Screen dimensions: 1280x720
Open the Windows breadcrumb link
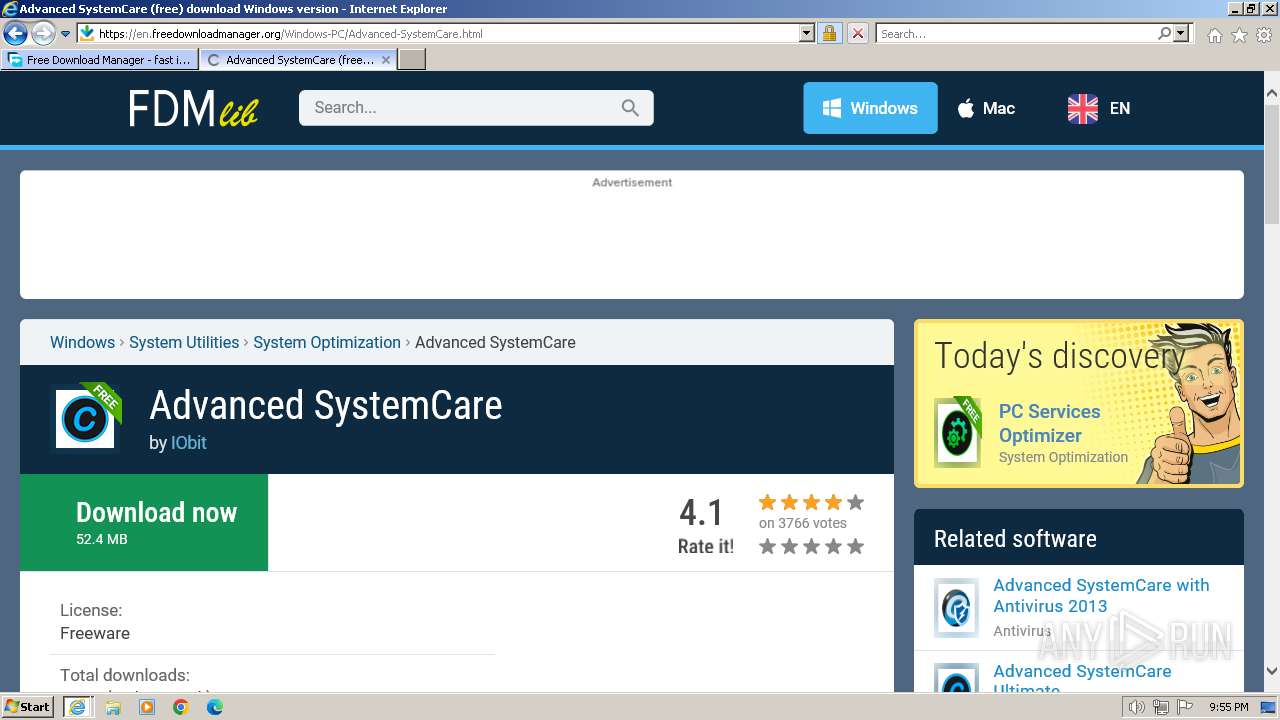point(82,342)
